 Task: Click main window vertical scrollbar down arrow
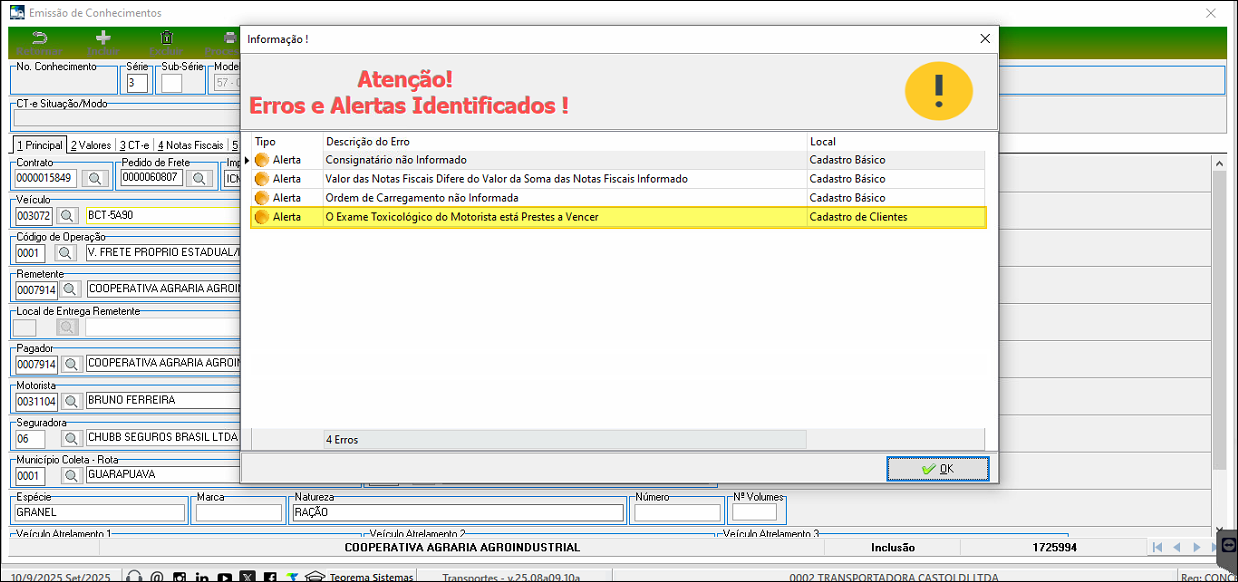point(1219,530)
